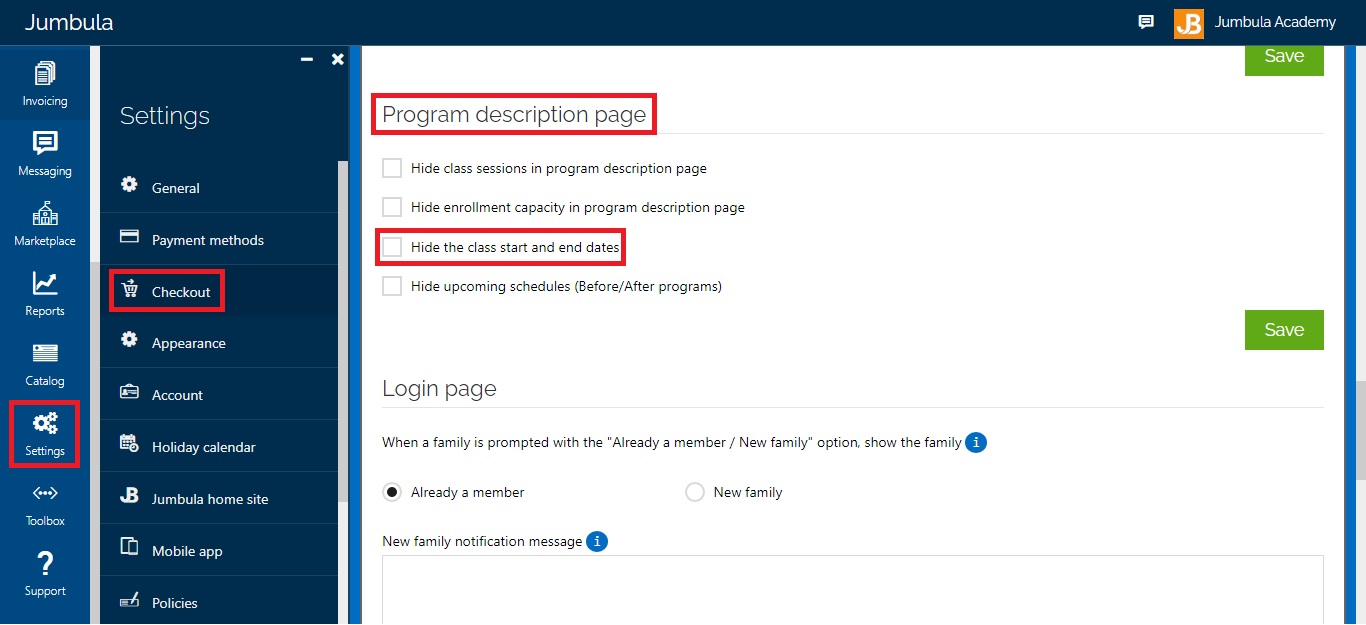Click the cart icon beside Checkout
The height and width of the screenshot is (625, 1366).
click(129, 290)
